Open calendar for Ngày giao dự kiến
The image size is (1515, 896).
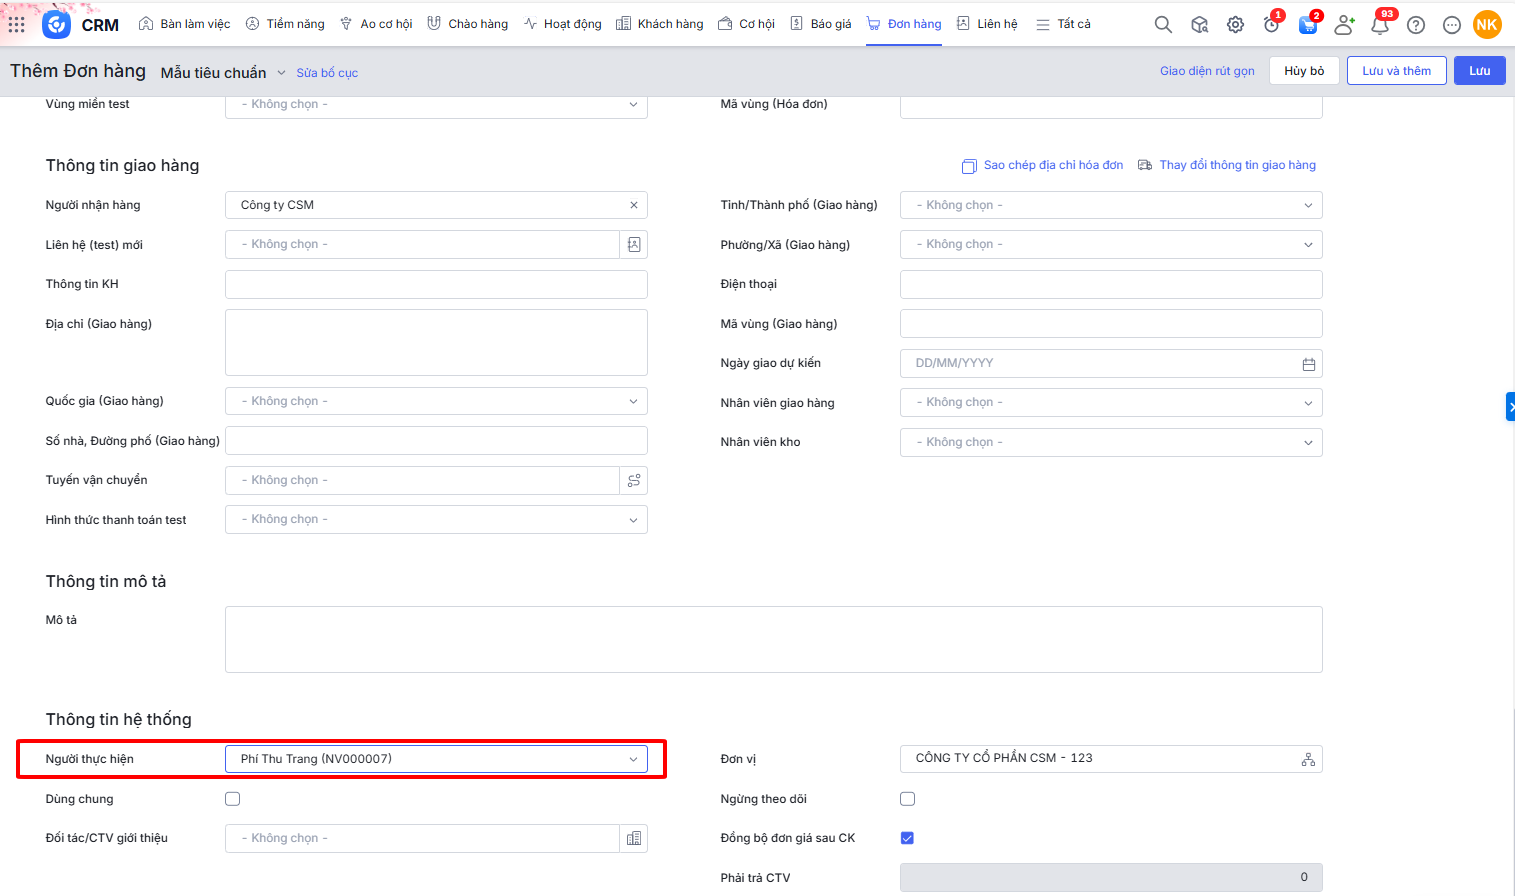click(x=1308, y=364)
